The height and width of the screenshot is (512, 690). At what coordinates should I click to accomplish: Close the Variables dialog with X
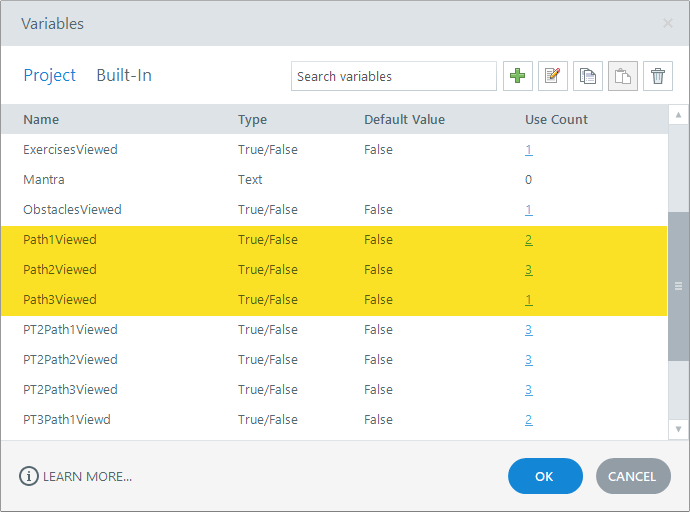668,23
